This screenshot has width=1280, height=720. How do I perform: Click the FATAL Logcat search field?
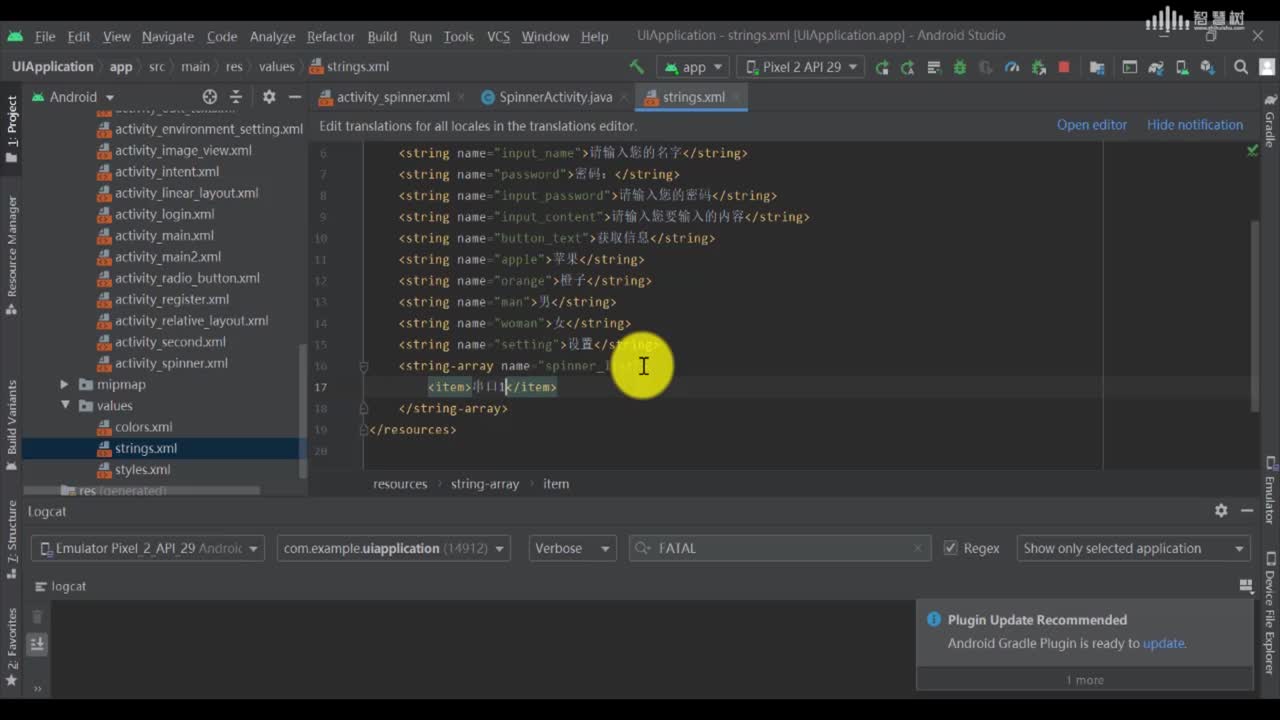(x=780, y=548)
